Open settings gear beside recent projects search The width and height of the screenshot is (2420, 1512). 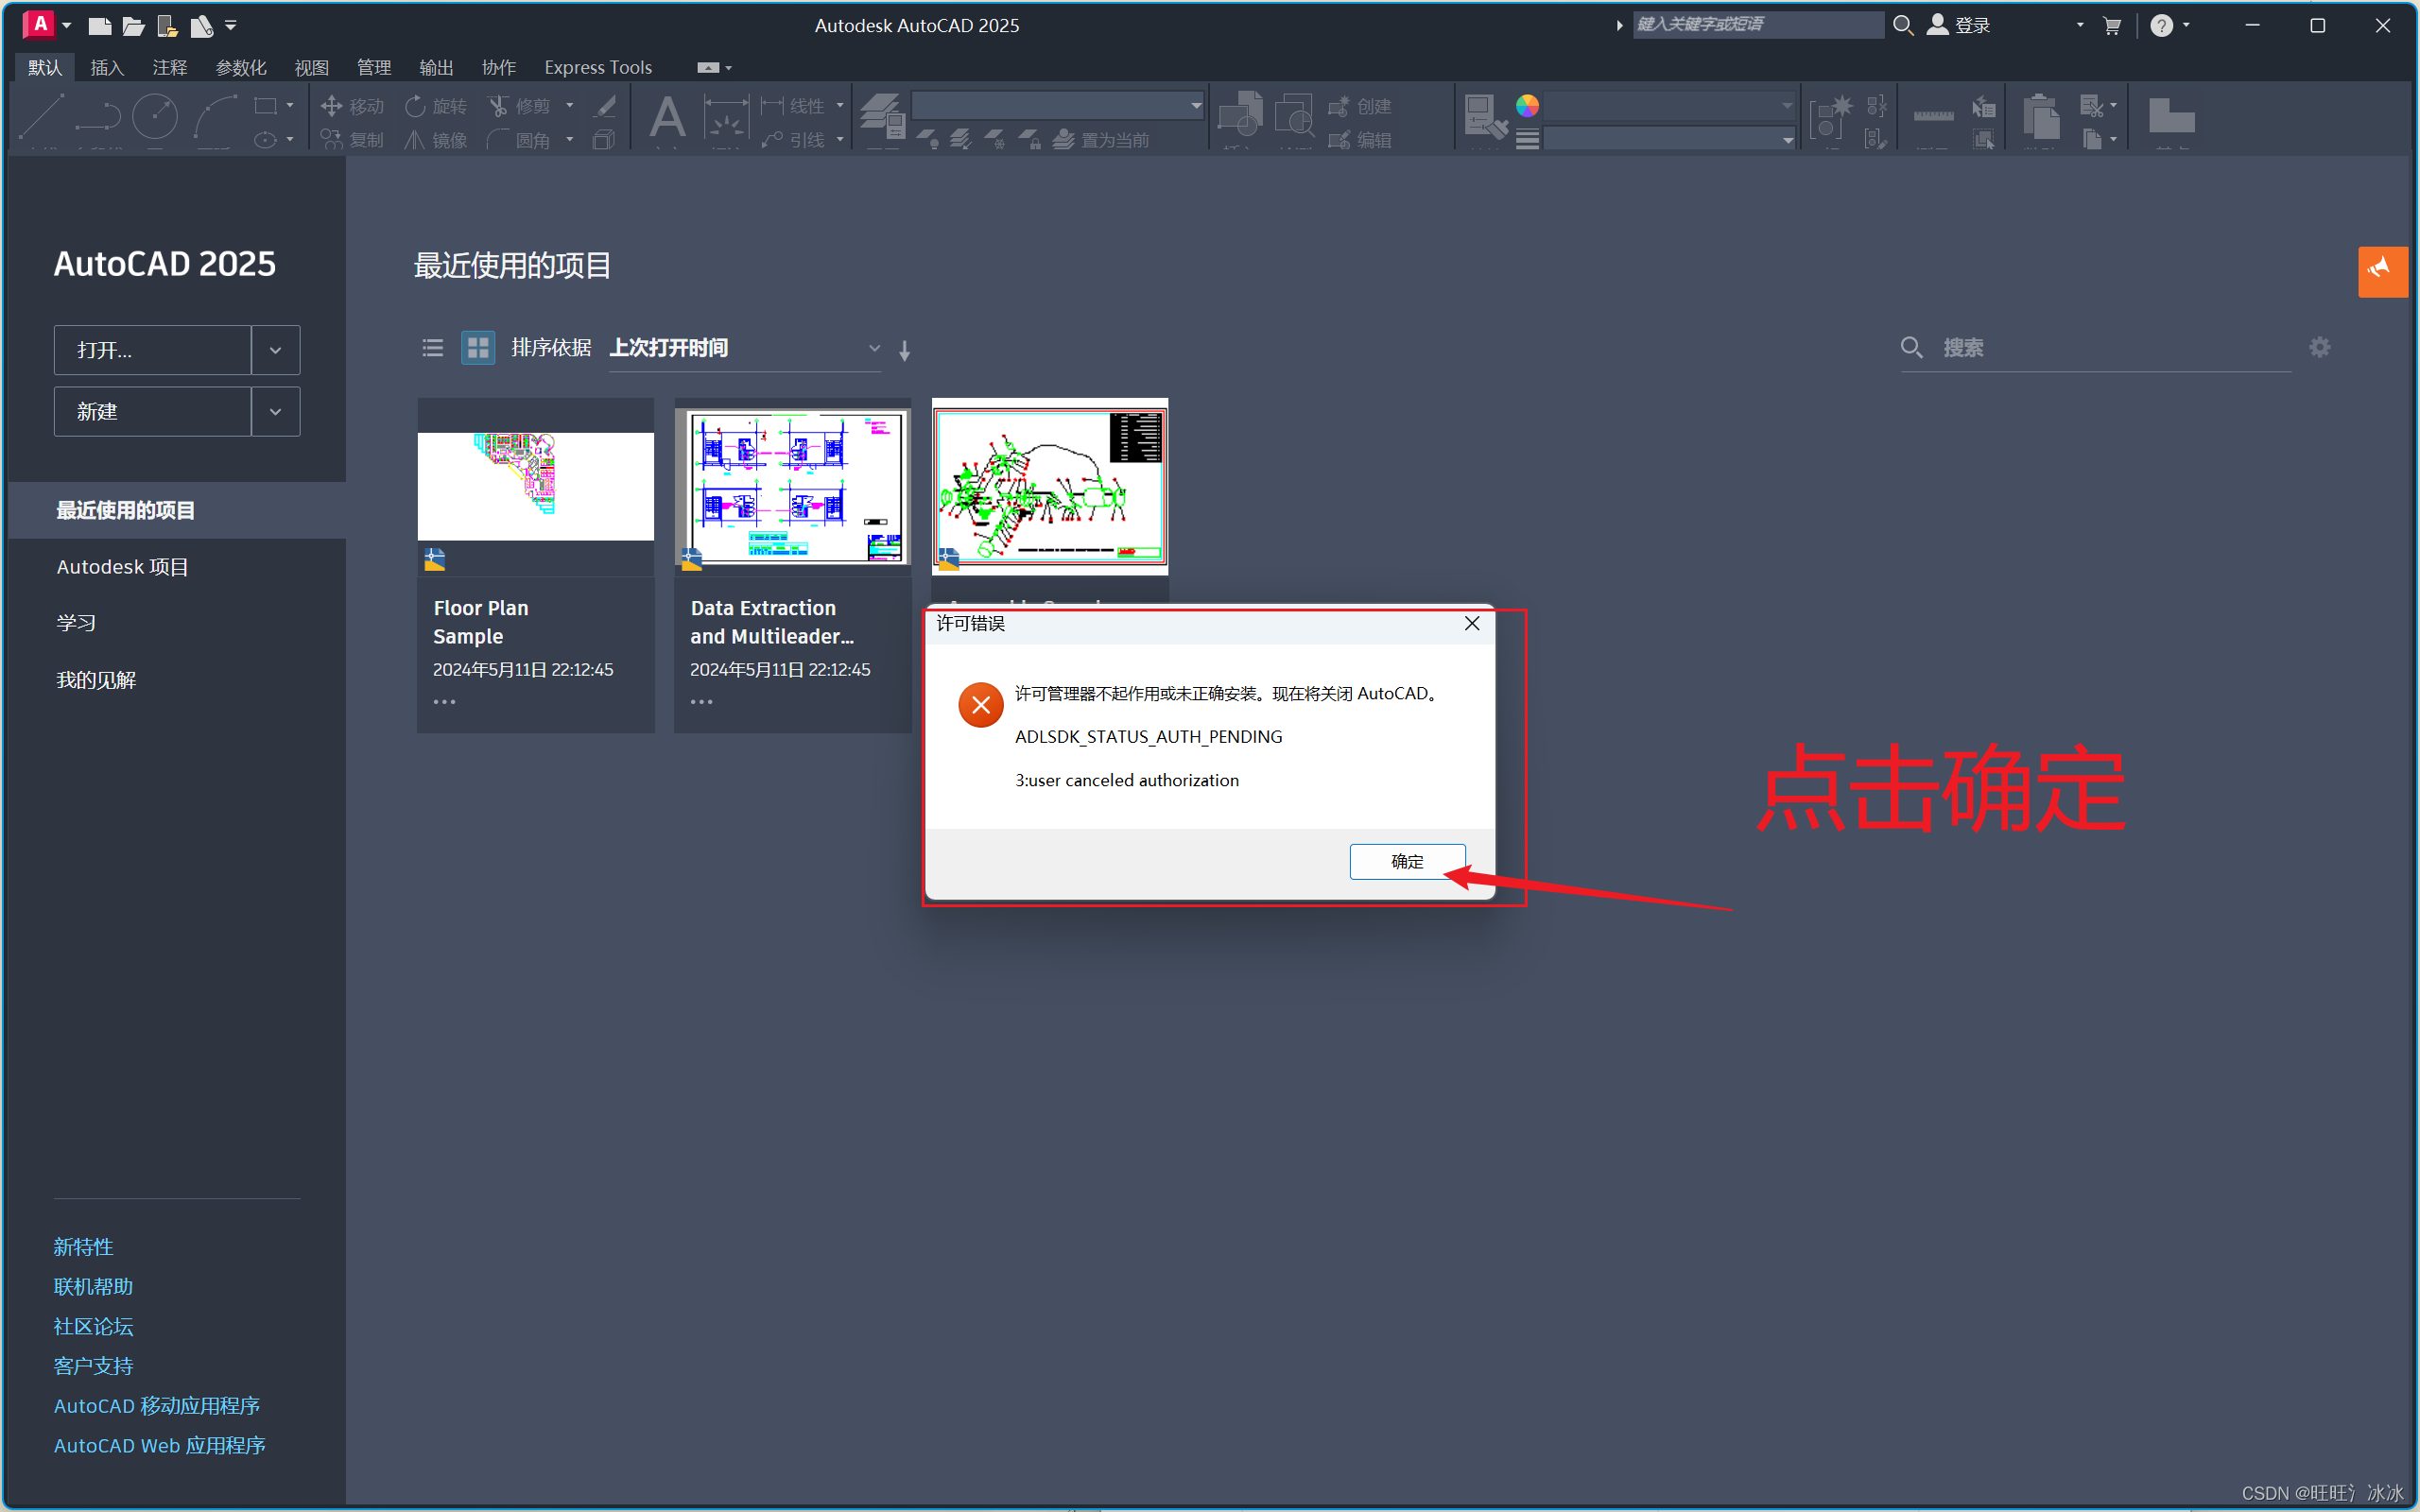tap(2320, 347)
